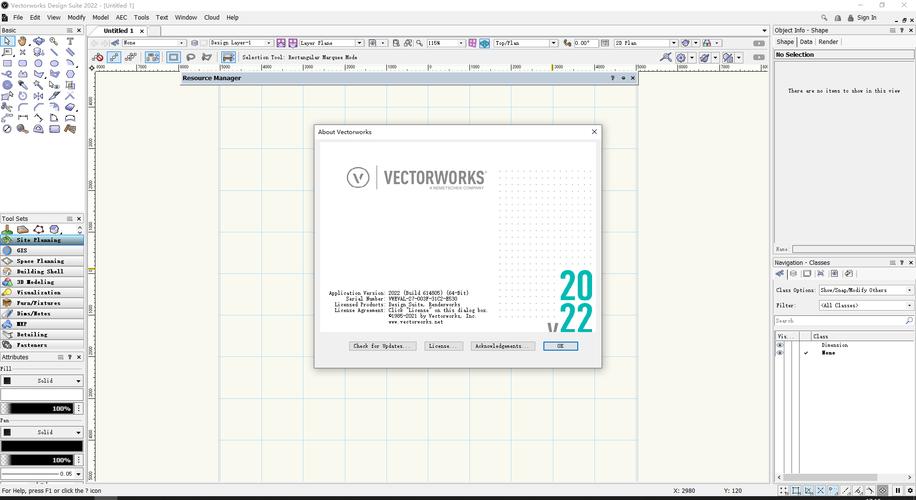Select the Polygon tool
916x500 pixels.
pyautogui.click(x=39, y=74)
